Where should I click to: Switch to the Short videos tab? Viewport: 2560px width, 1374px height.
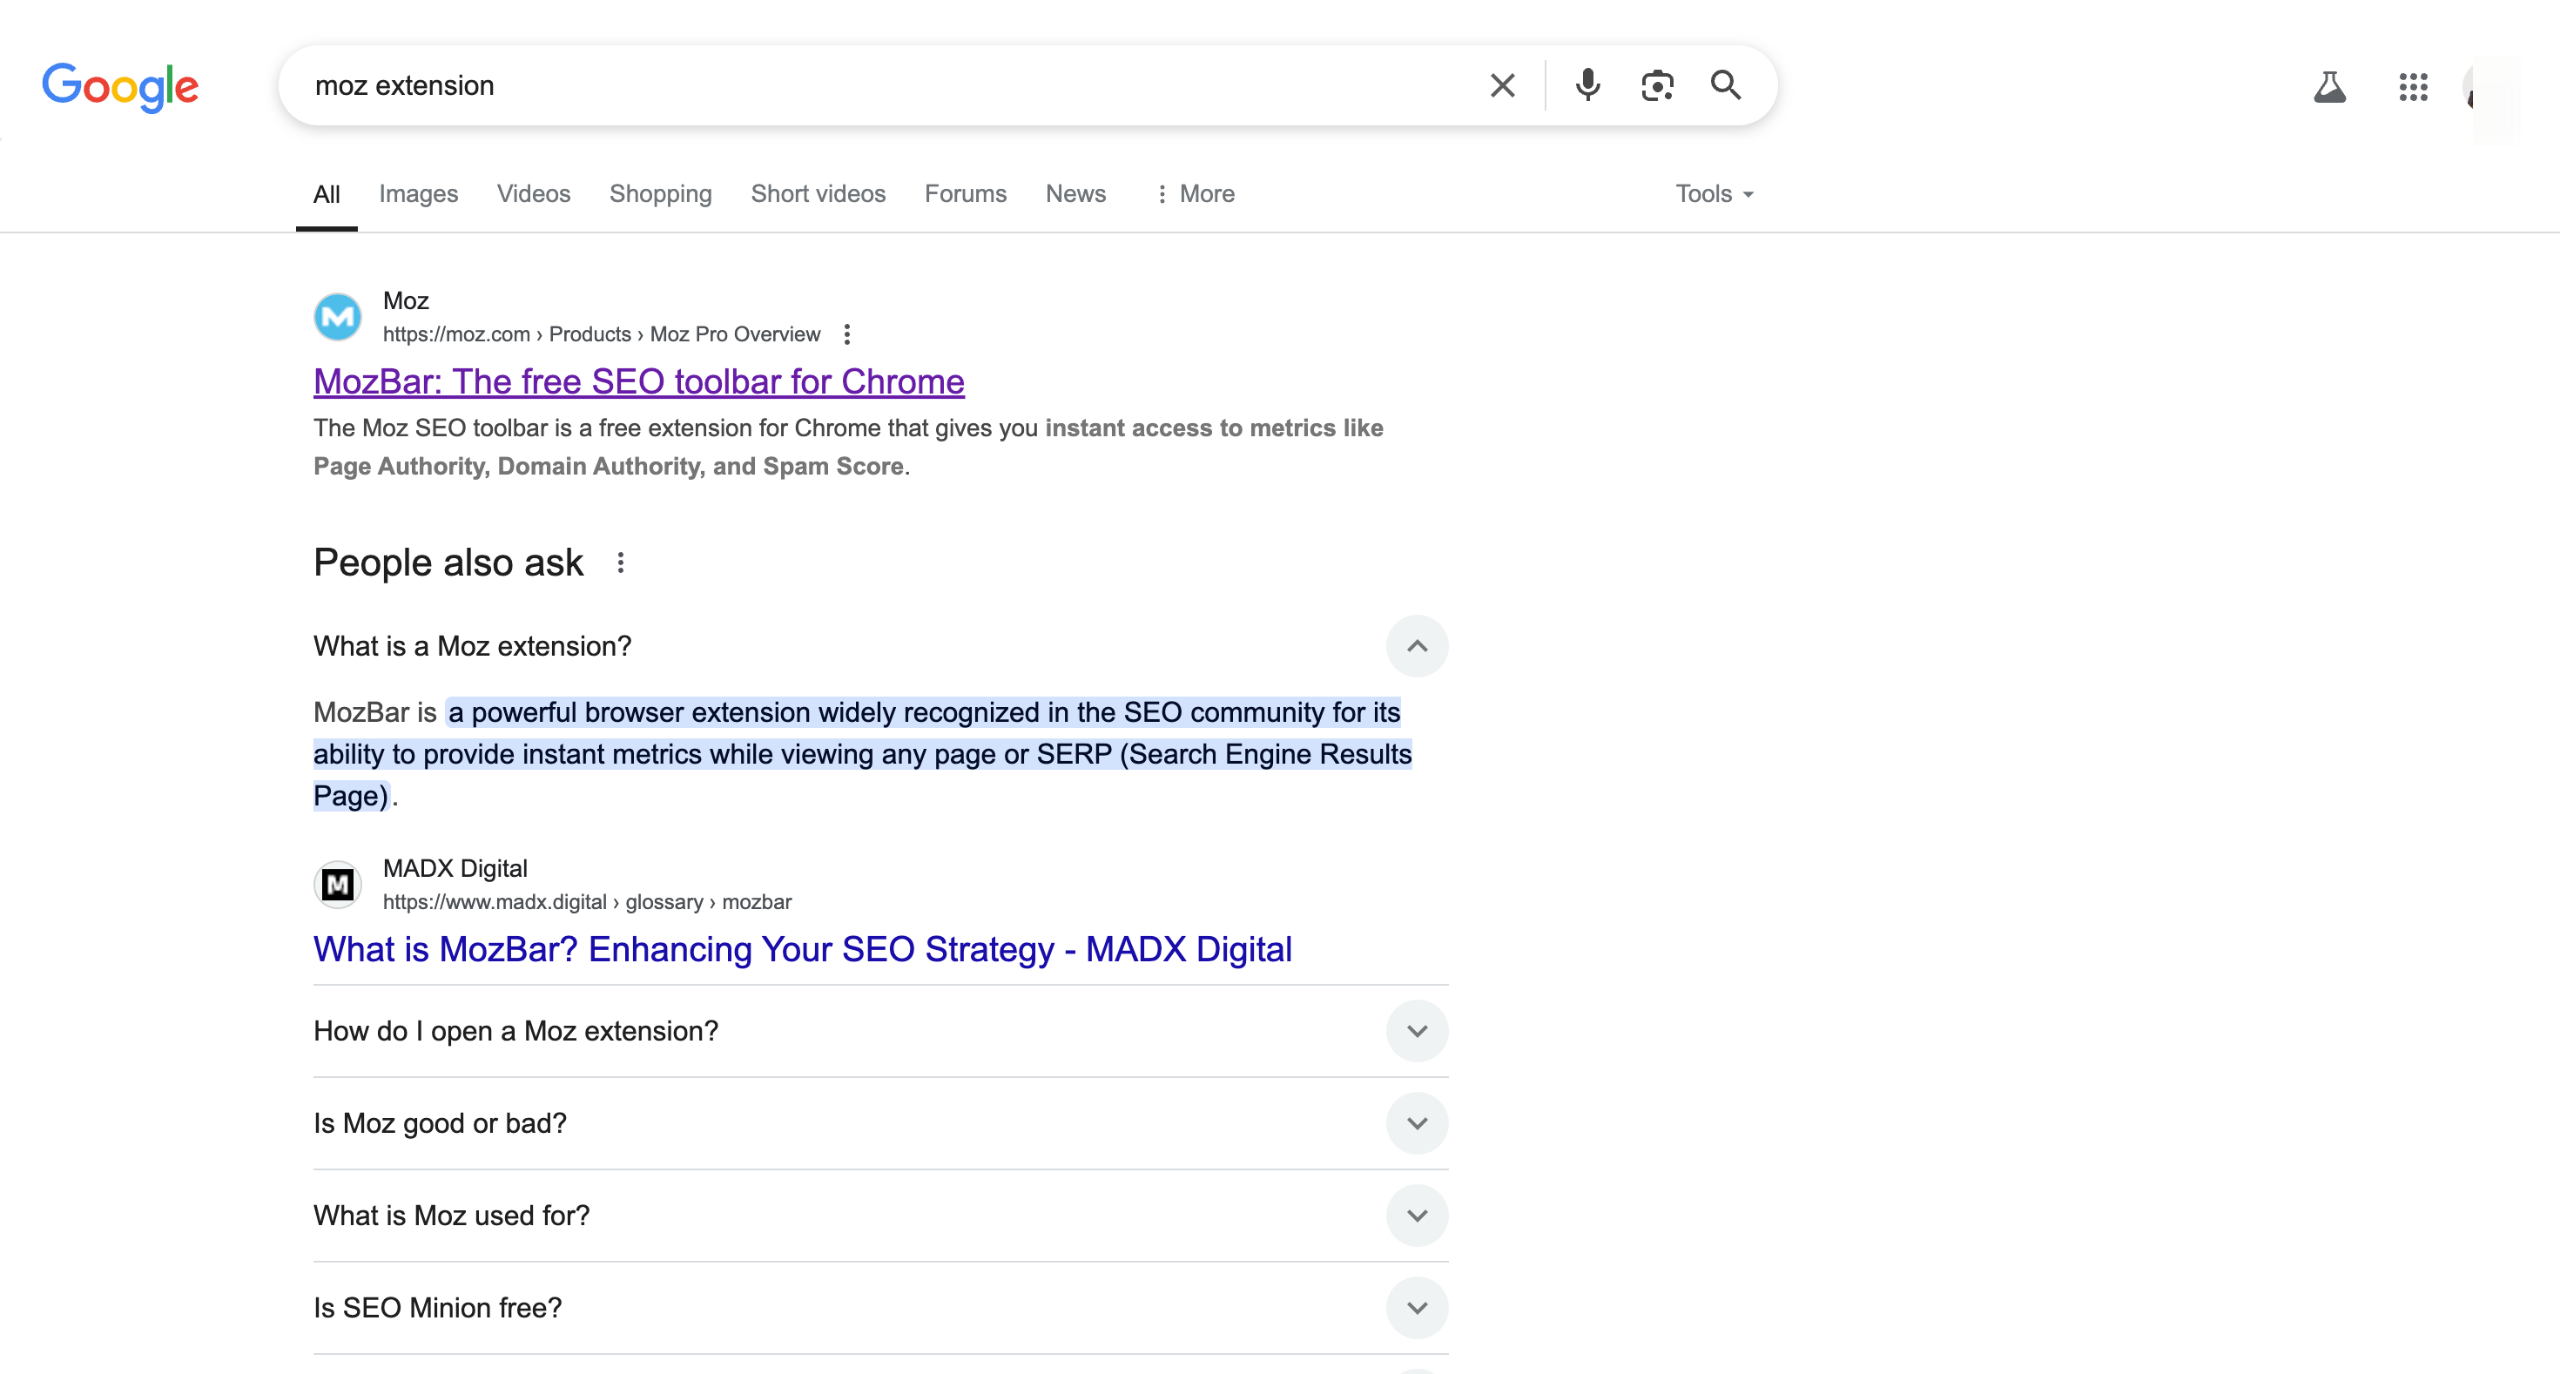(817, 194)
